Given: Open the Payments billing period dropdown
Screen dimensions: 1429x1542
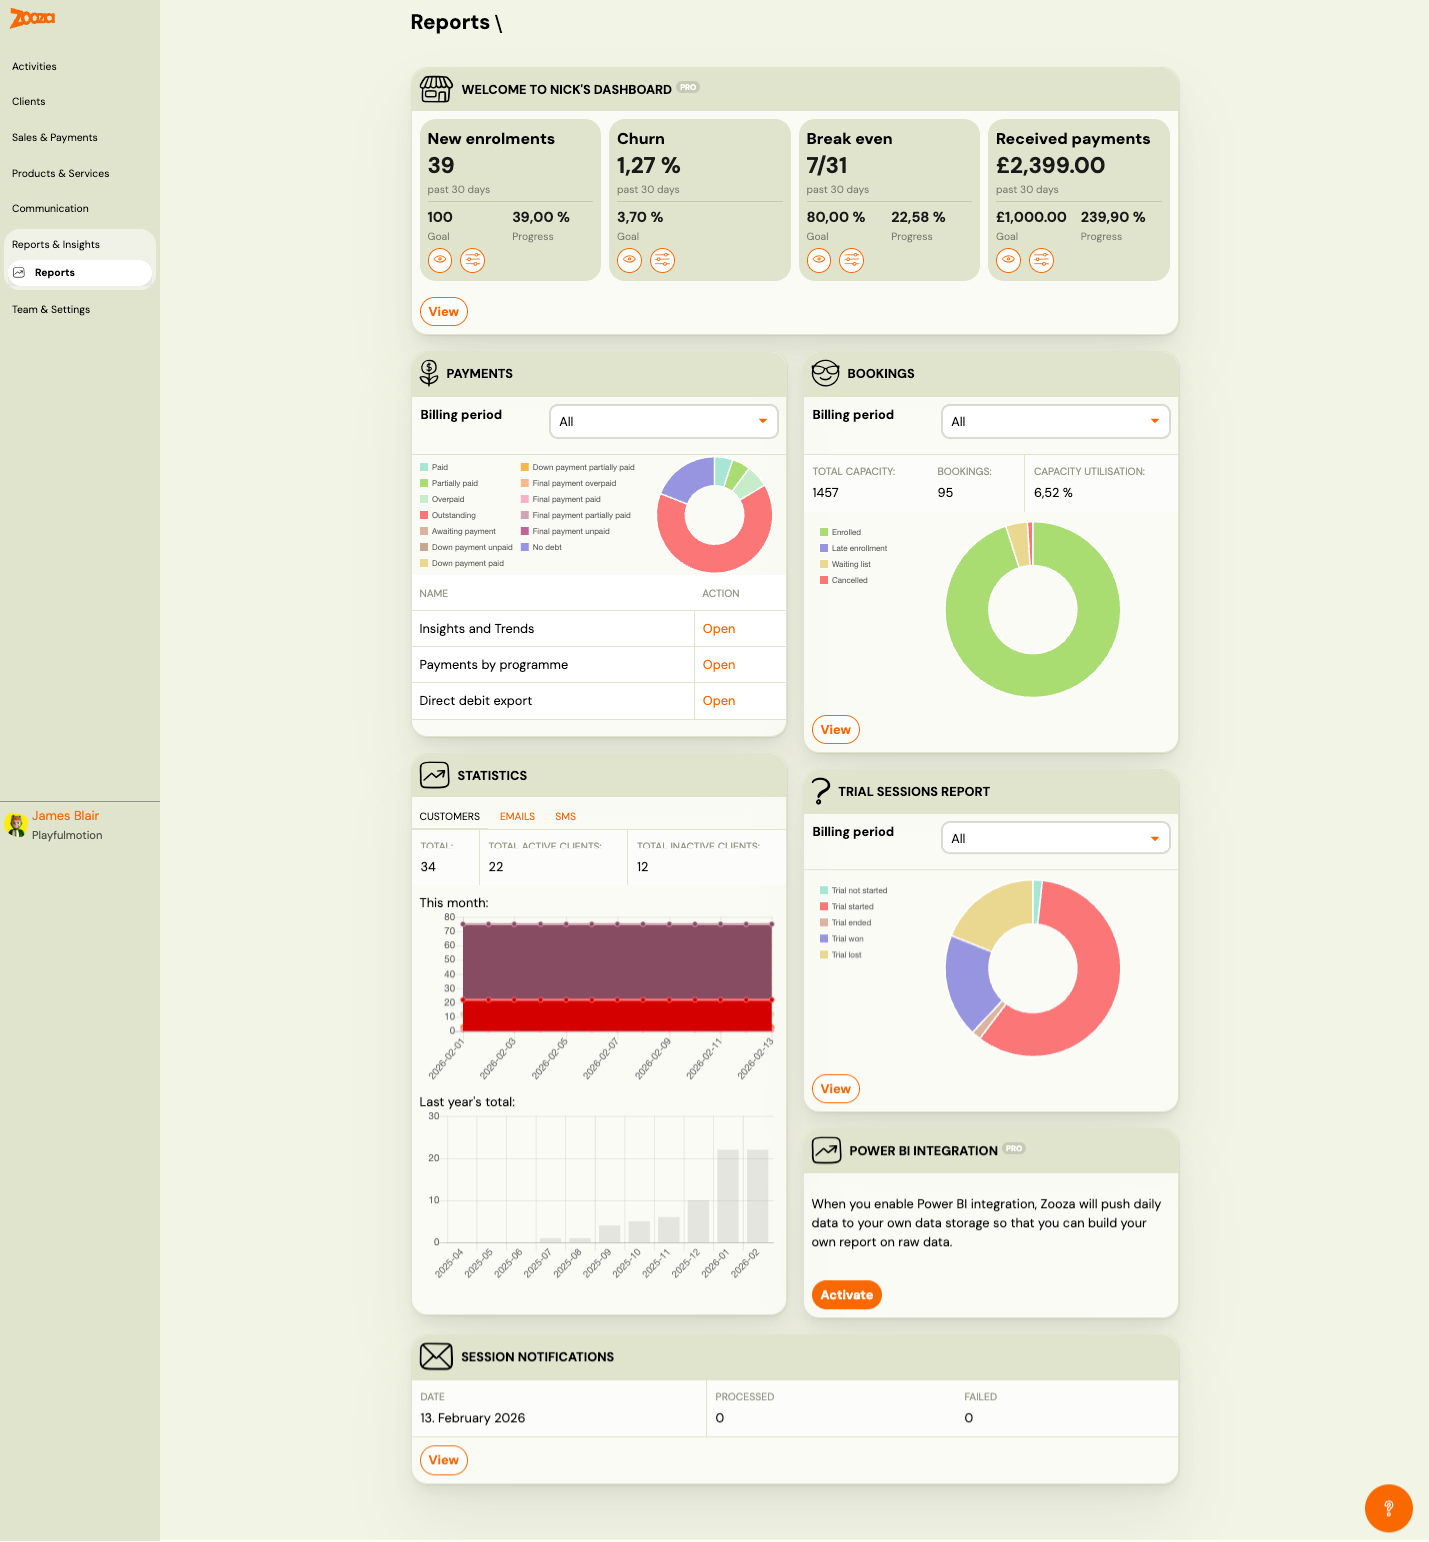Looking at the screenshot, I should (663, 421).
